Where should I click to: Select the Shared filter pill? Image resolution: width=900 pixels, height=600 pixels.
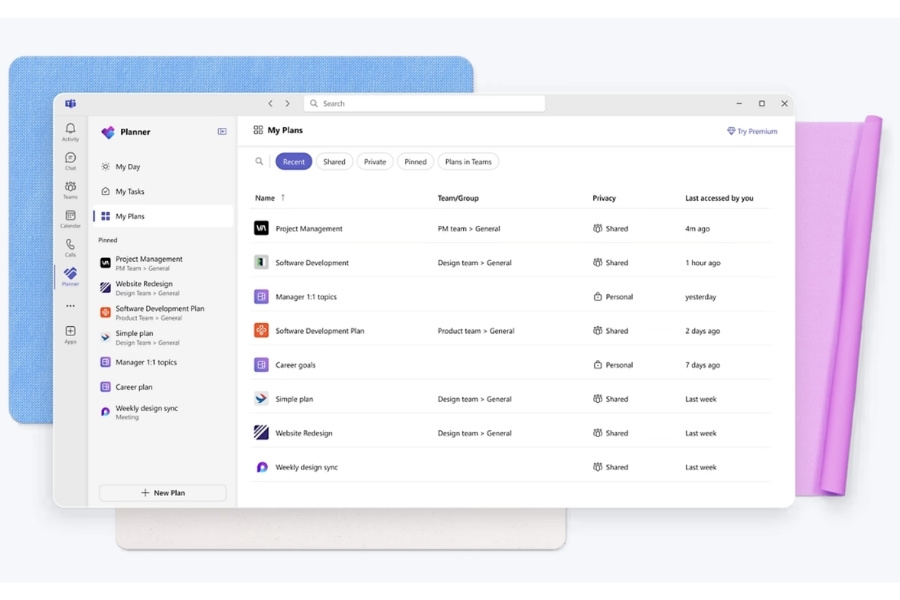point(334,161)
